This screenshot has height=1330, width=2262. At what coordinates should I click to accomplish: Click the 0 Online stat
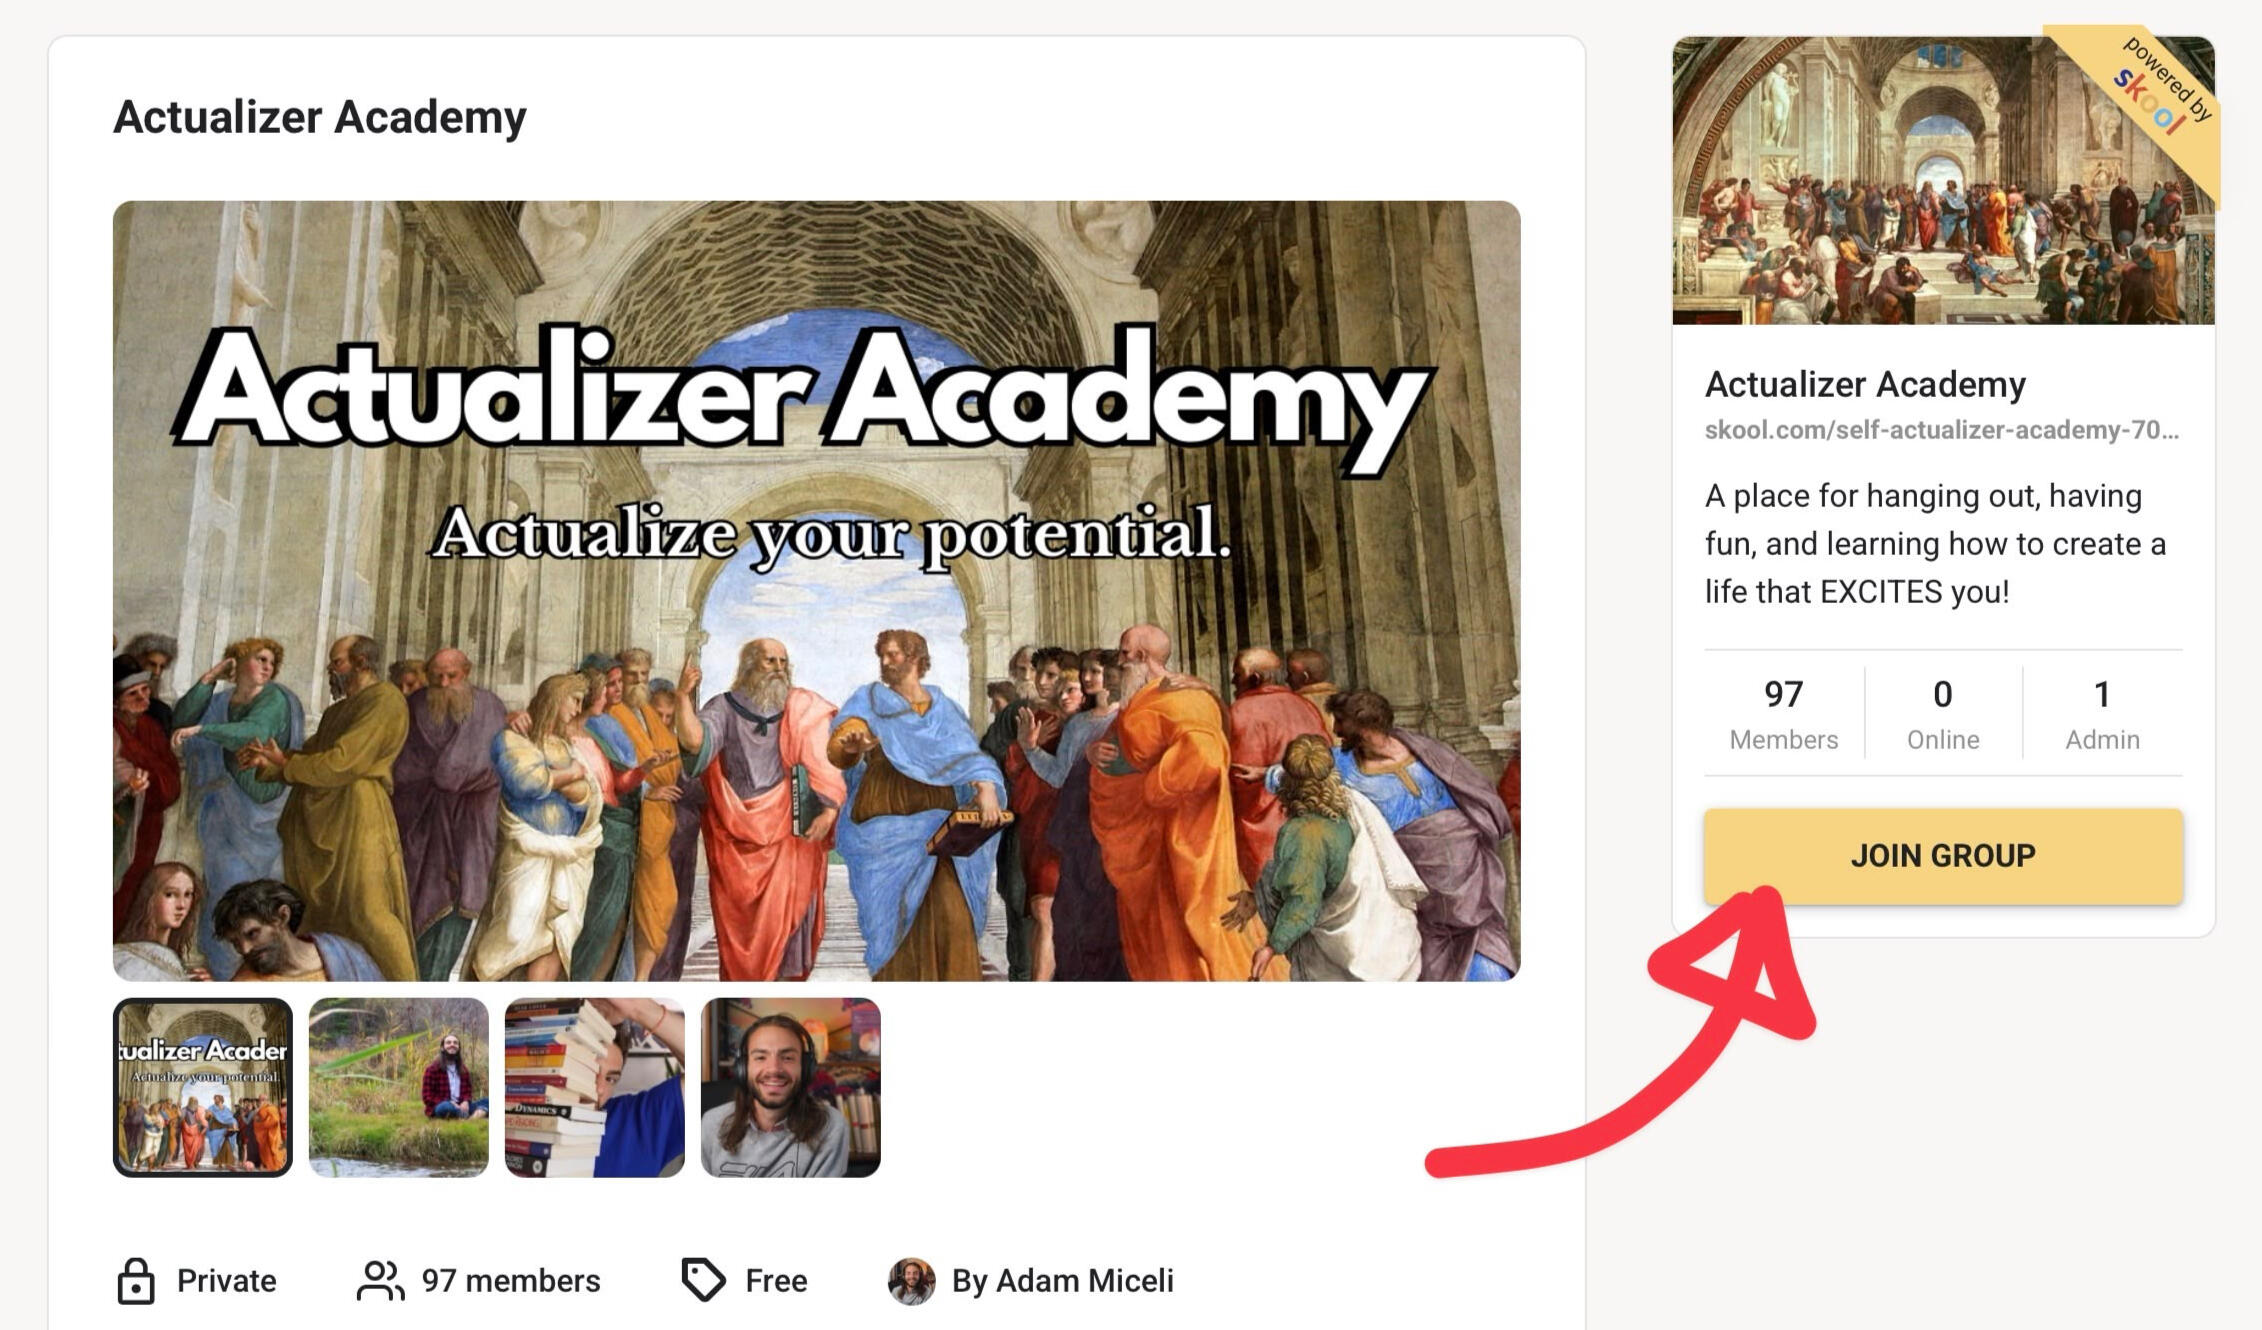click(x=1943, y=714)
